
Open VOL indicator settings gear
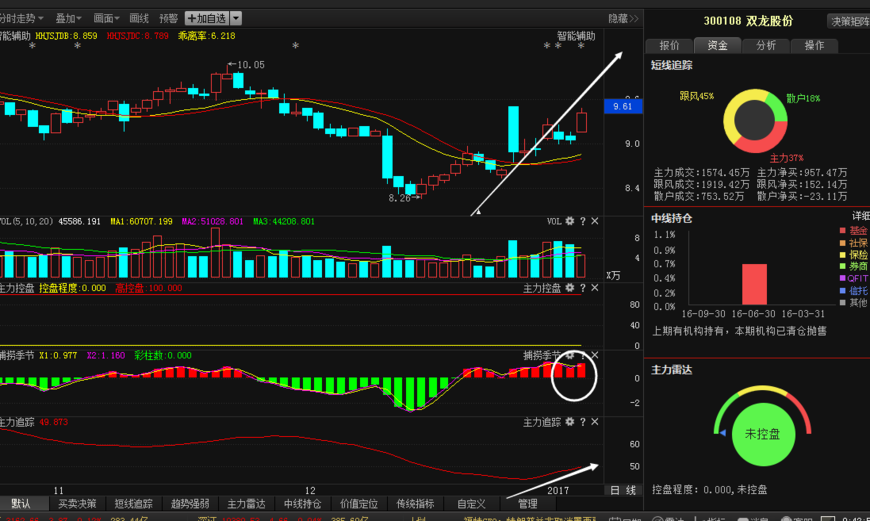click(x=570, y=221)
